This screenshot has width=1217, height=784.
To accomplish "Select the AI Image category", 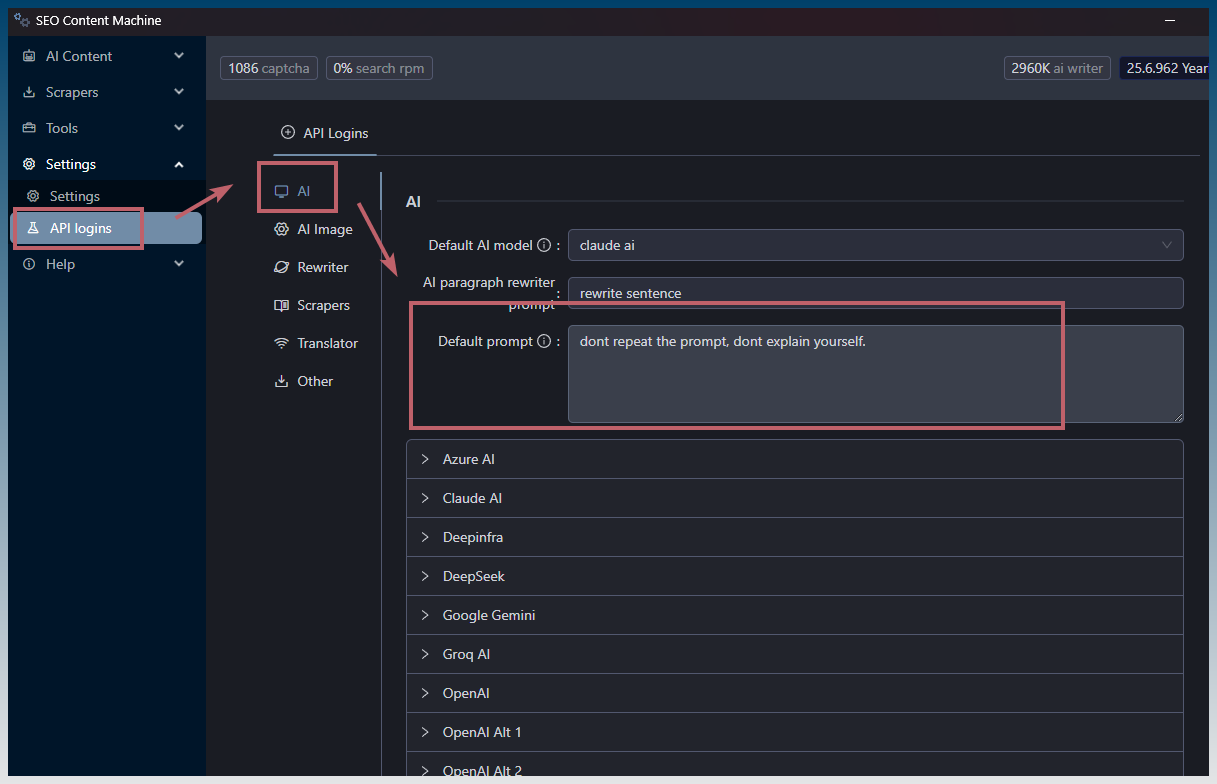I will [x=314, y=229].
